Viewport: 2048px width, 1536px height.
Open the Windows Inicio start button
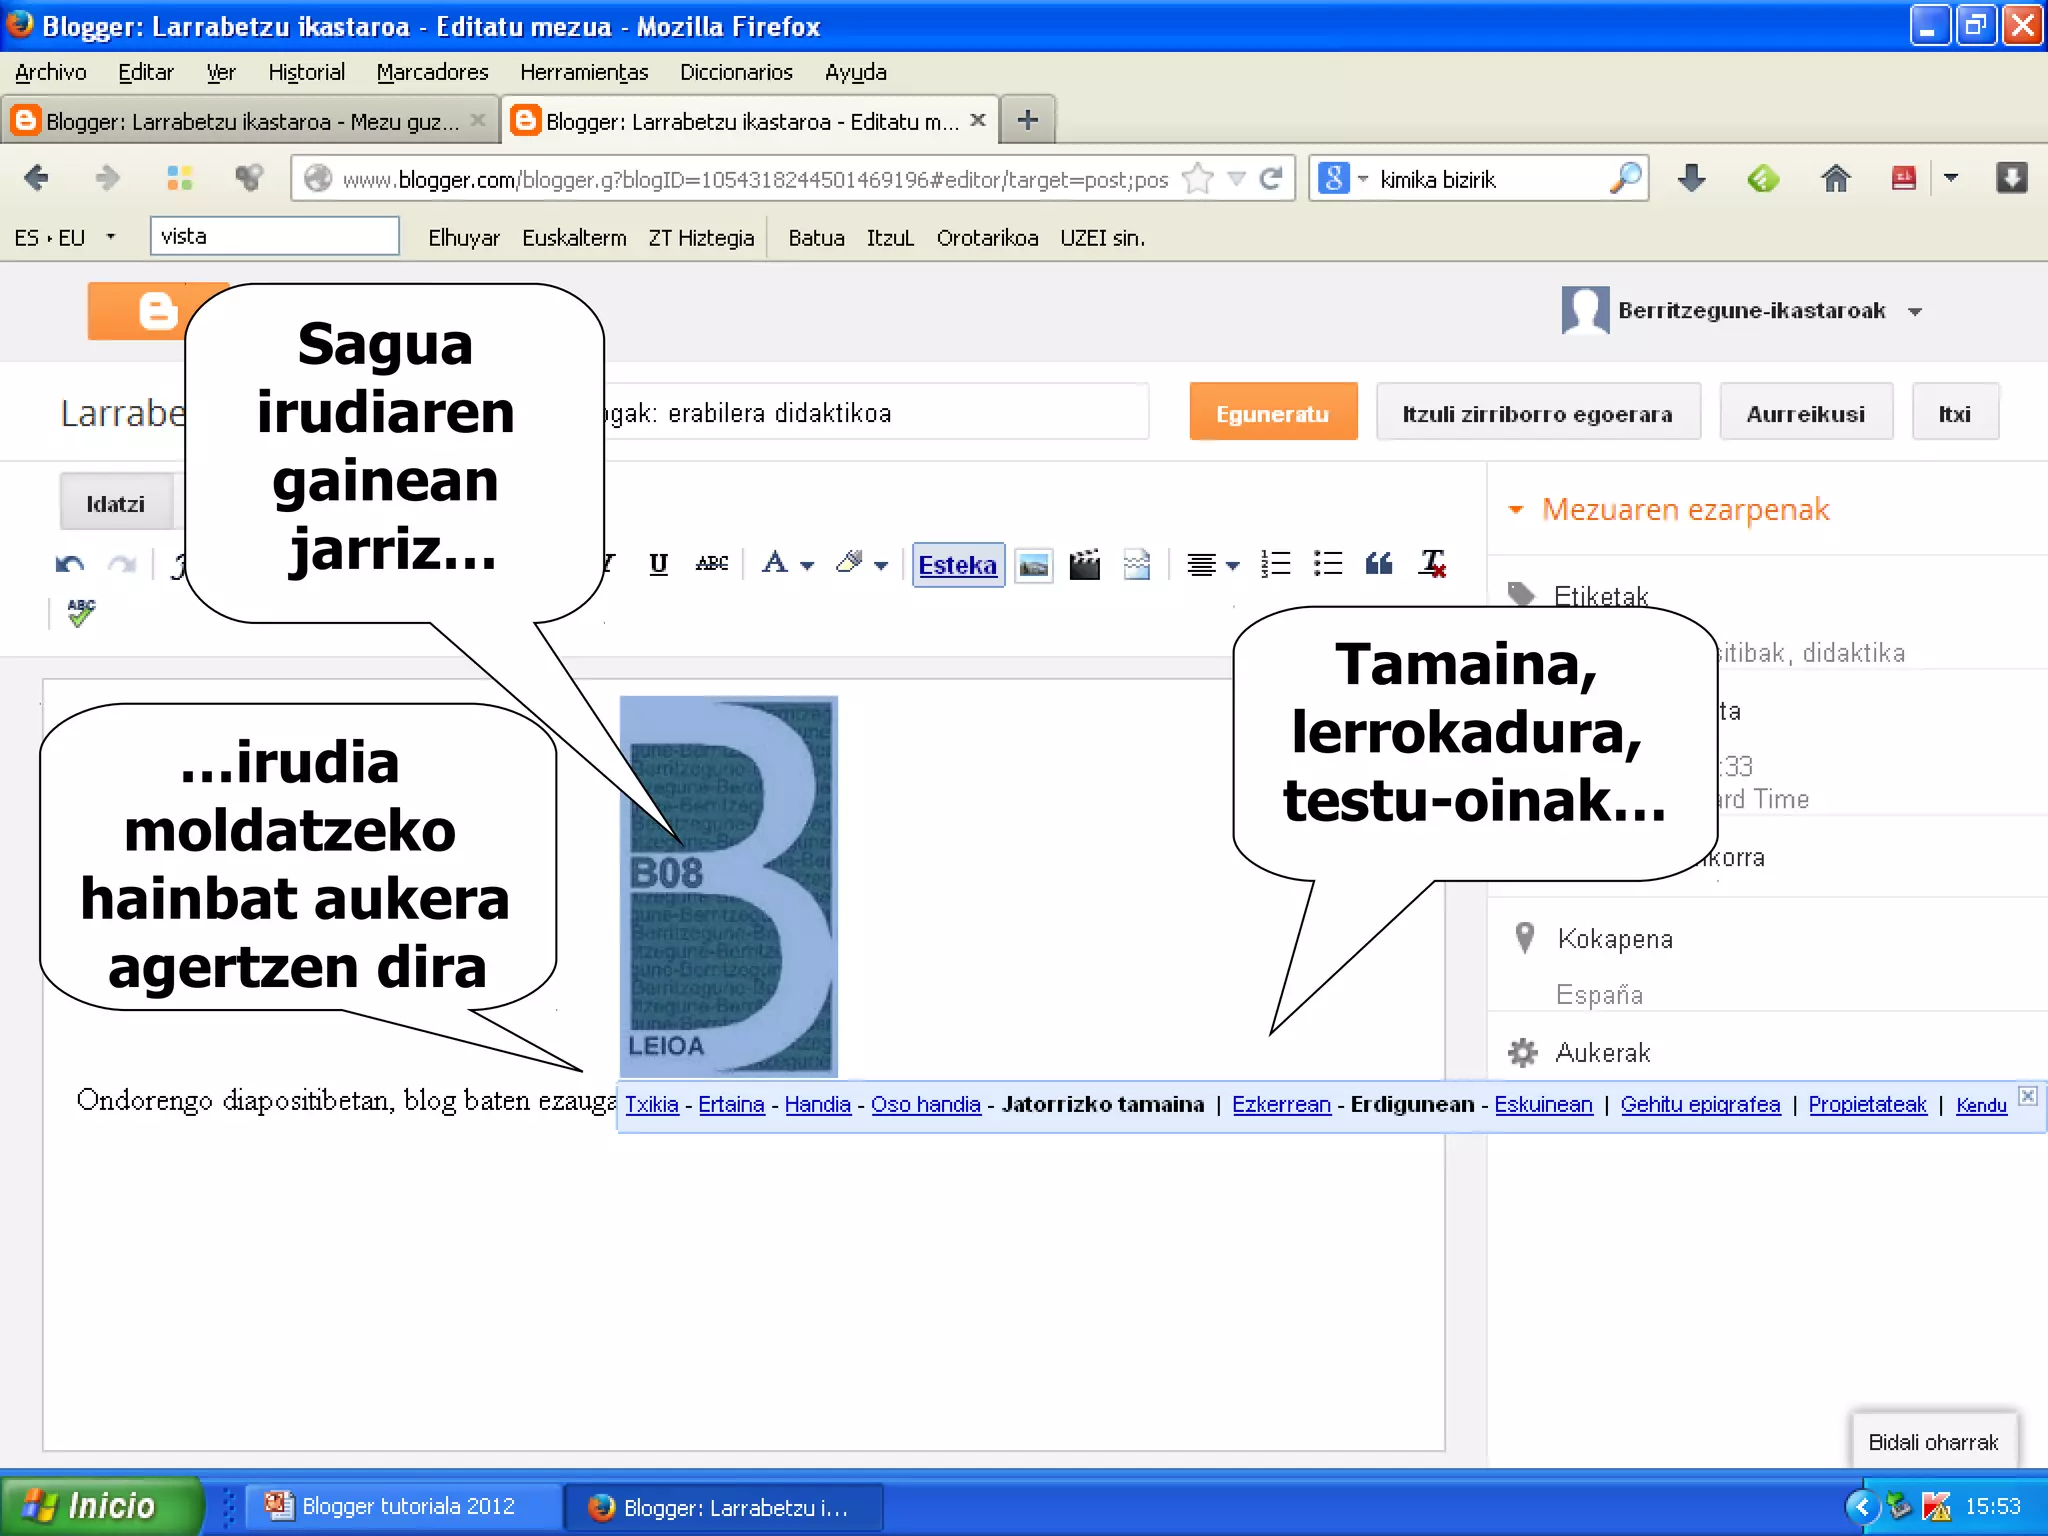pyautogui.click(x=100, y=1505)
